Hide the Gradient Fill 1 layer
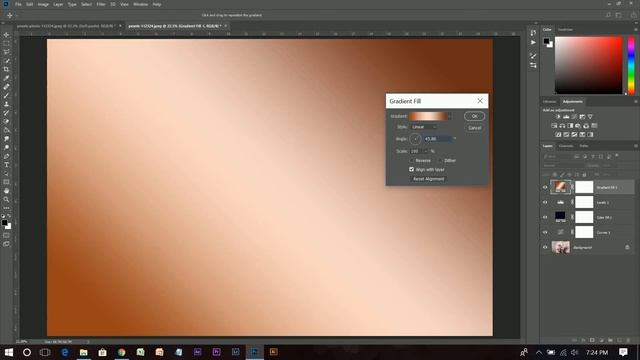 point(545,187)
